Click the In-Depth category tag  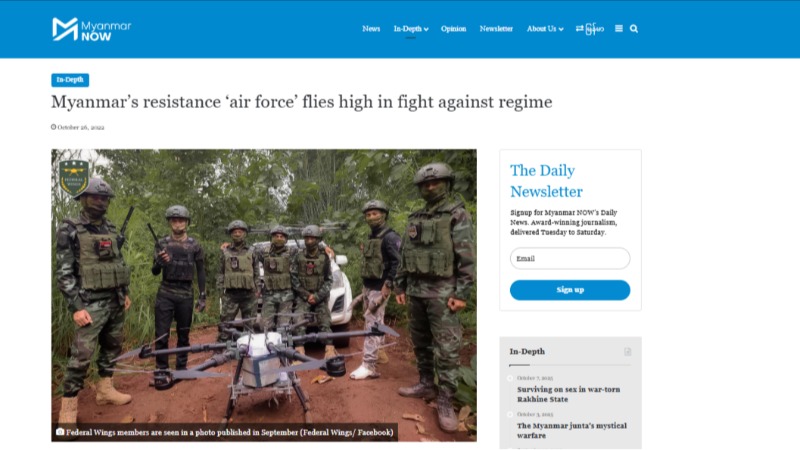click(70, 80)
